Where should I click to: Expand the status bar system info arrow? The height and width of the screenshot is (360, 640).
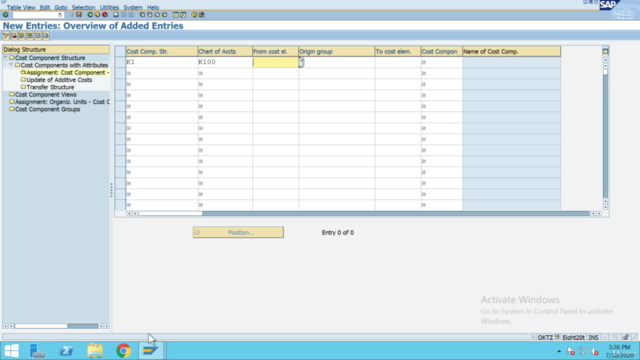pyautogui.click(x=533, y=337)
